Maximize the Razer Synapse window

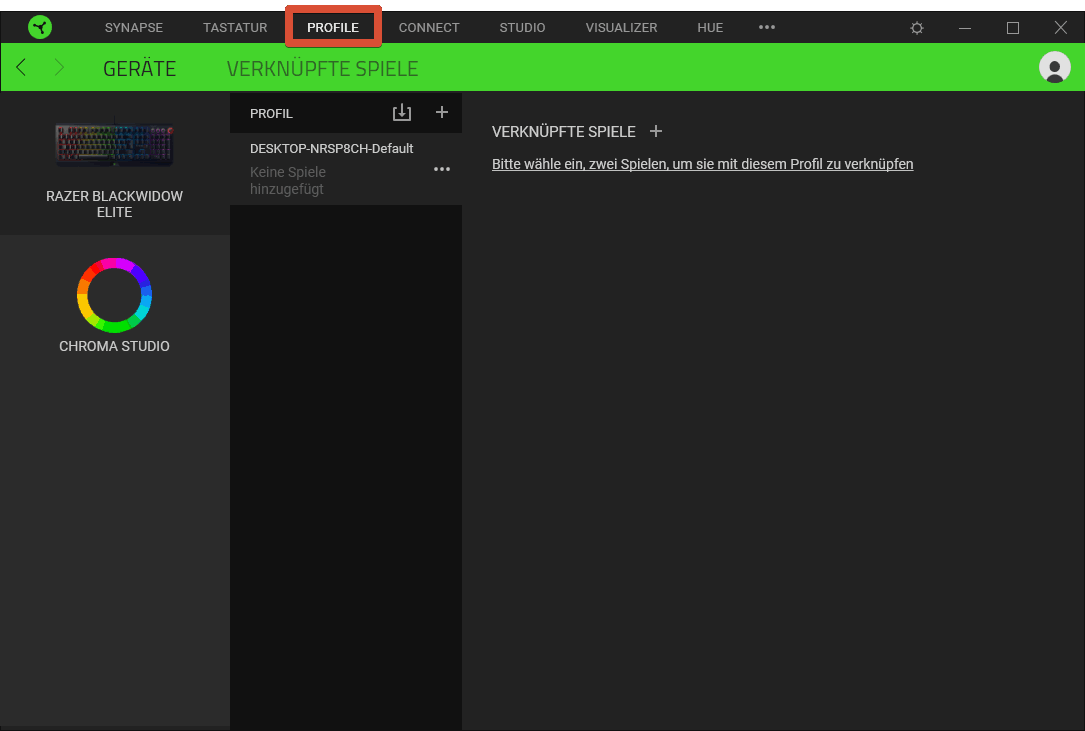point(1013,28)
